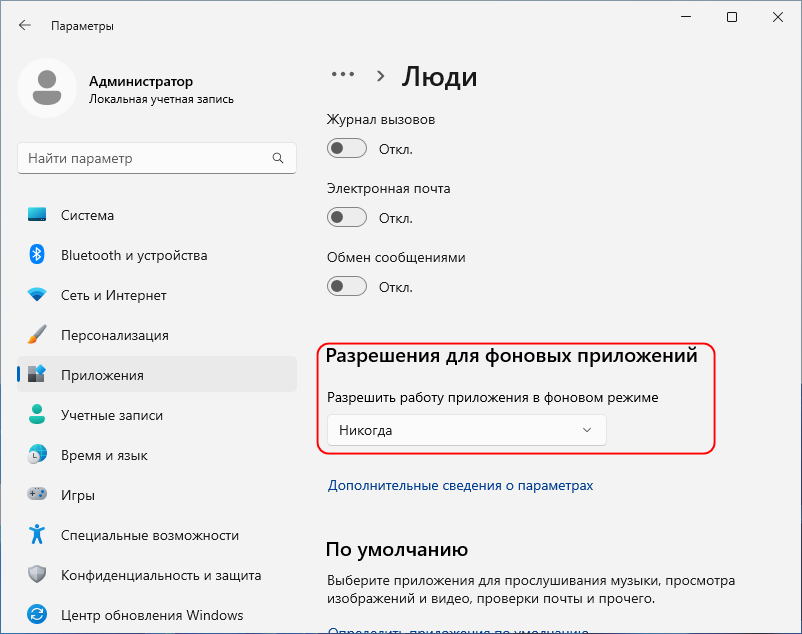Open the Никогда background mode dropdown
The width and height of the screenshot is (802, 634).
pyautogui.click(x=466, y=431)
